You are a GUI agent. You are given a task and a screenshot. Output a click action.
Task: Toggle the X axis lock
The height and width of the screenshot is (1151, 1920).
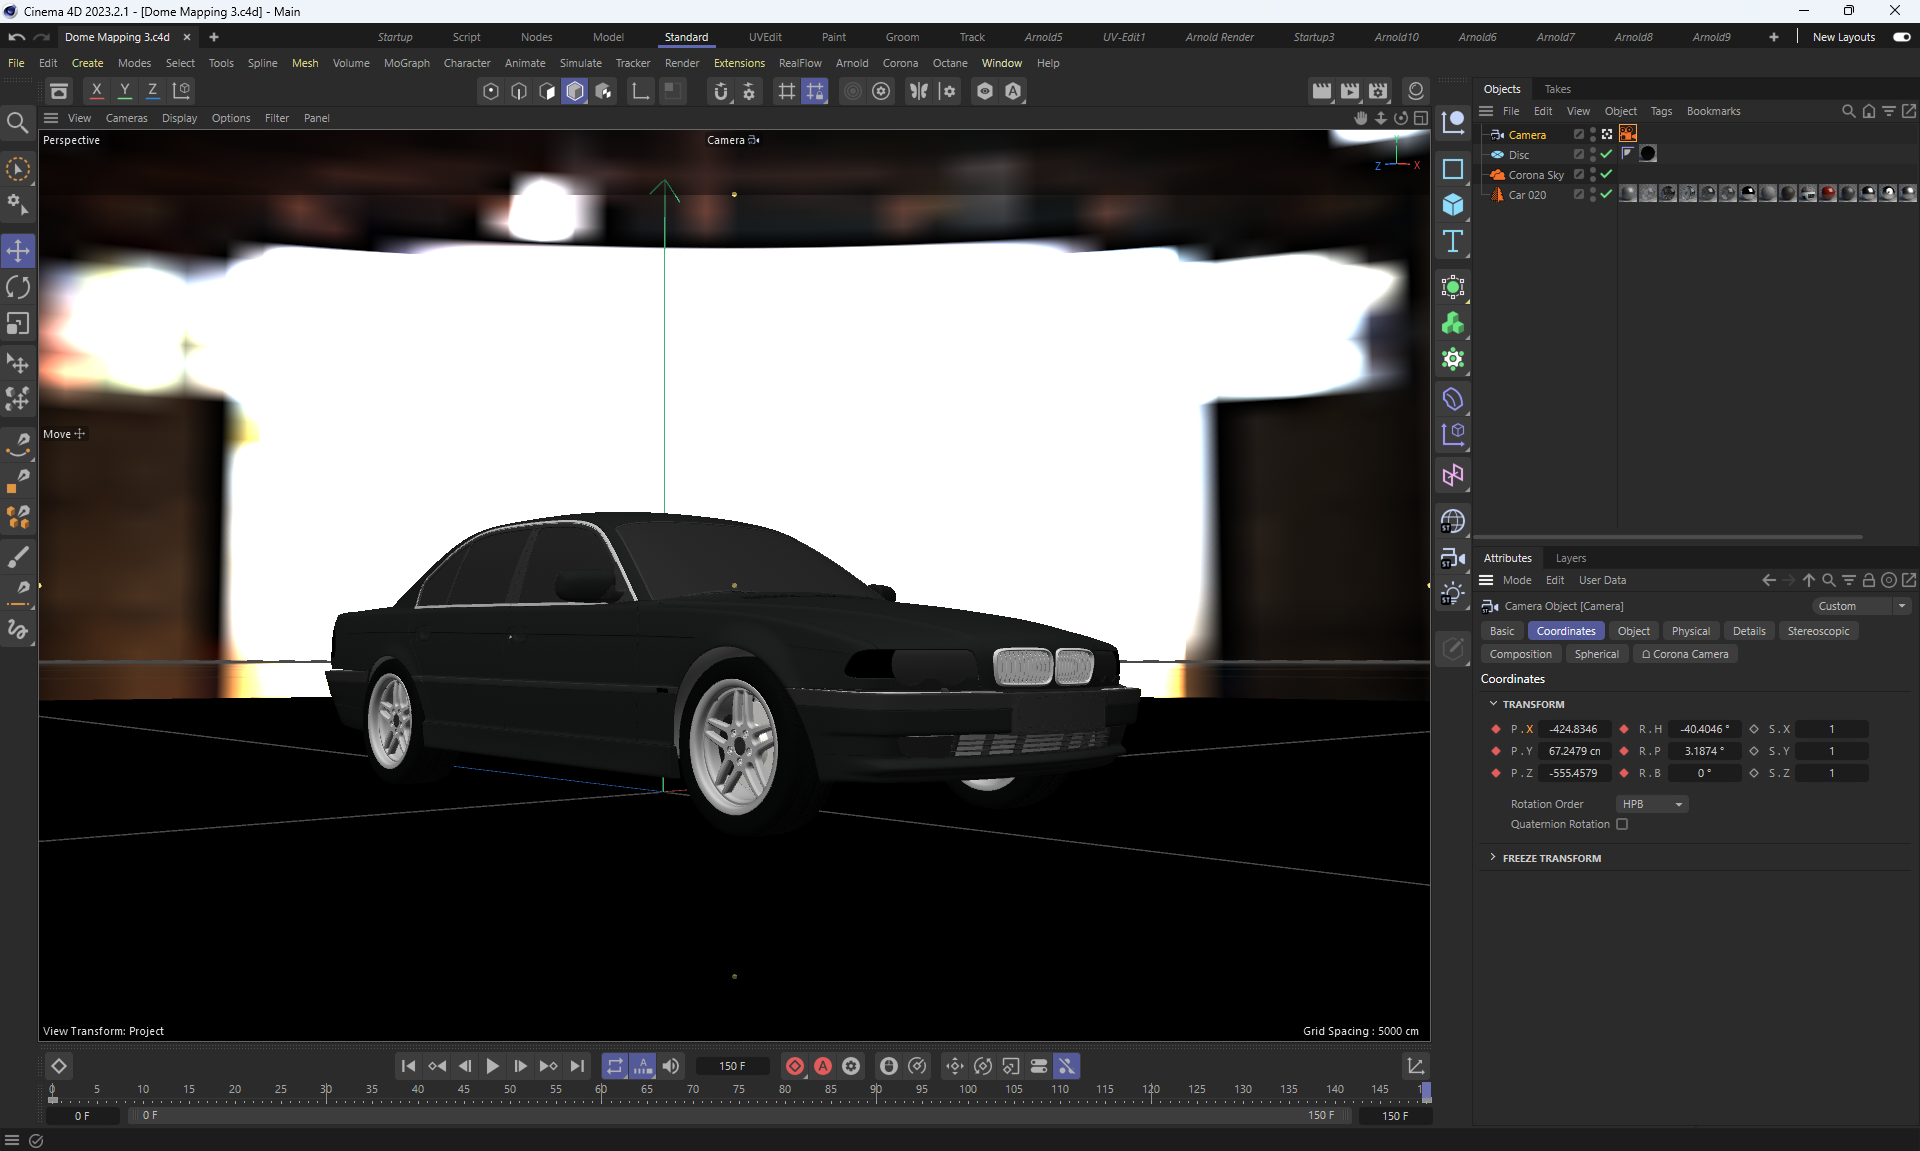click(96, 91)
